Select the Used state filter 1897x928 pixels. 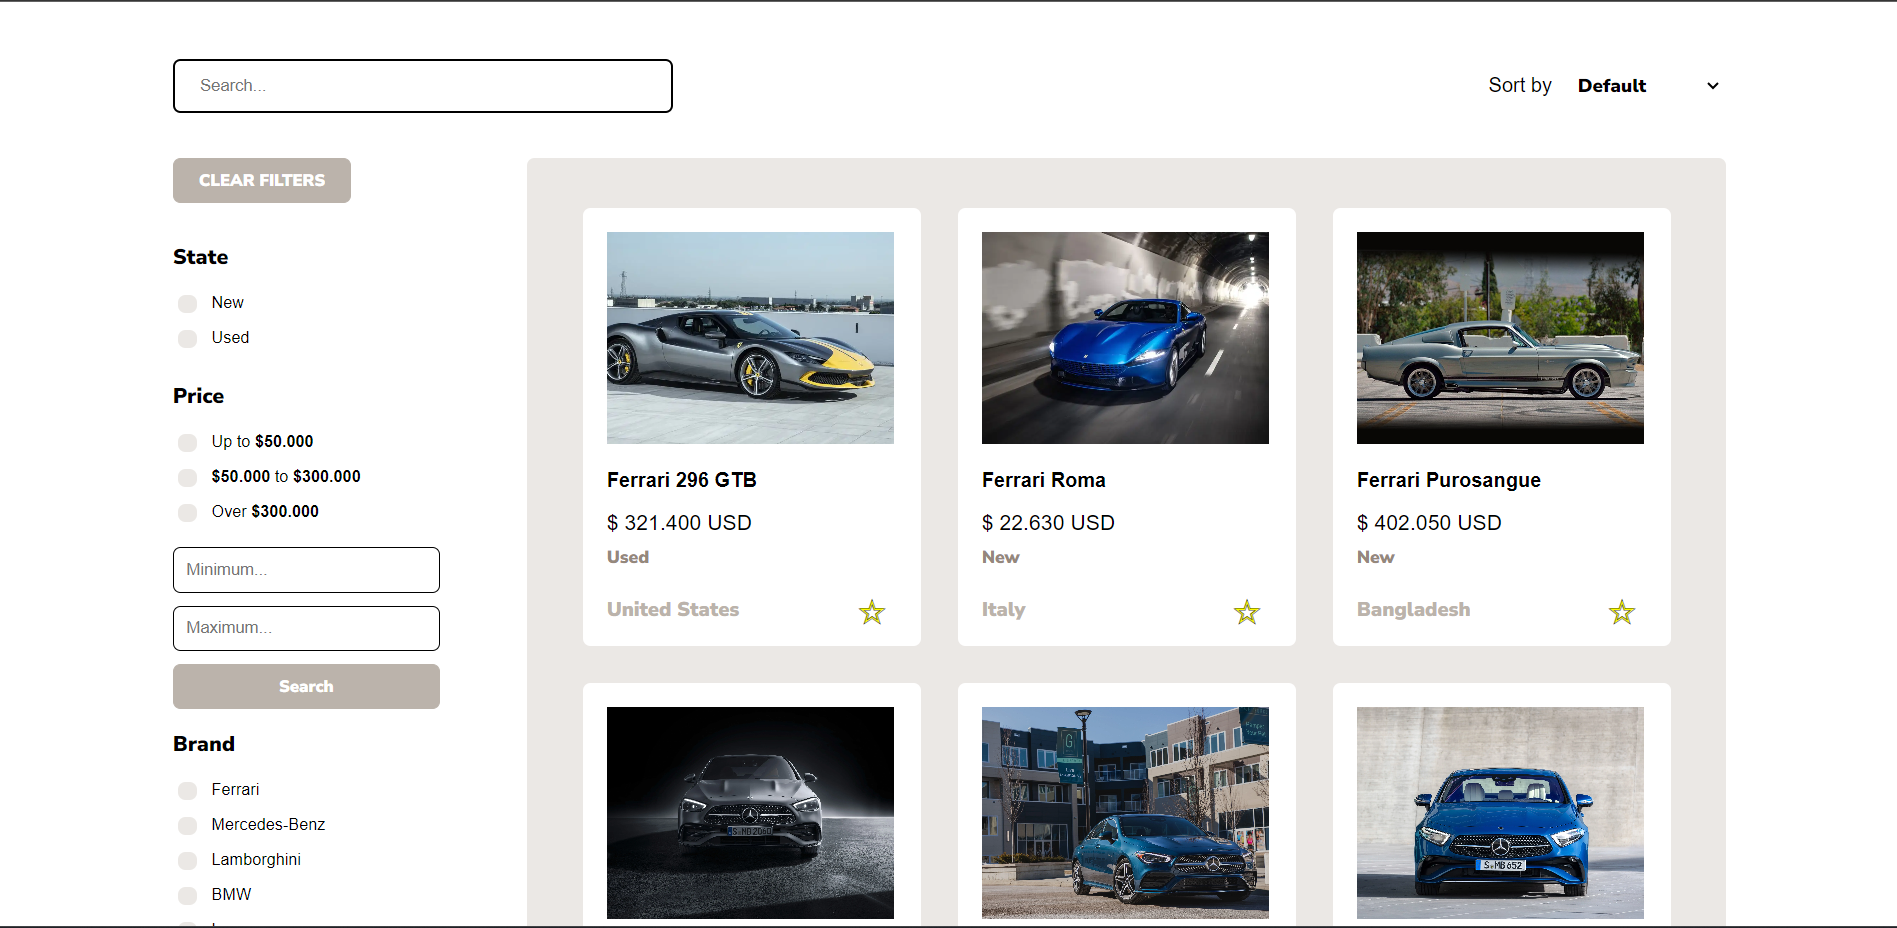pos(187,338)
